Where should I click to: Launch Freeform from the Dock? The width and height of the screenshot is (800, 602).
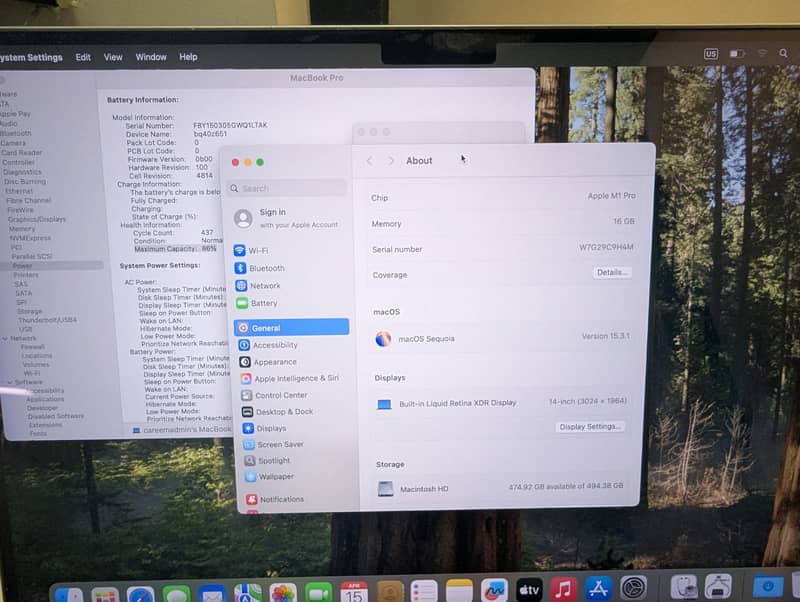tap(494, 590)
